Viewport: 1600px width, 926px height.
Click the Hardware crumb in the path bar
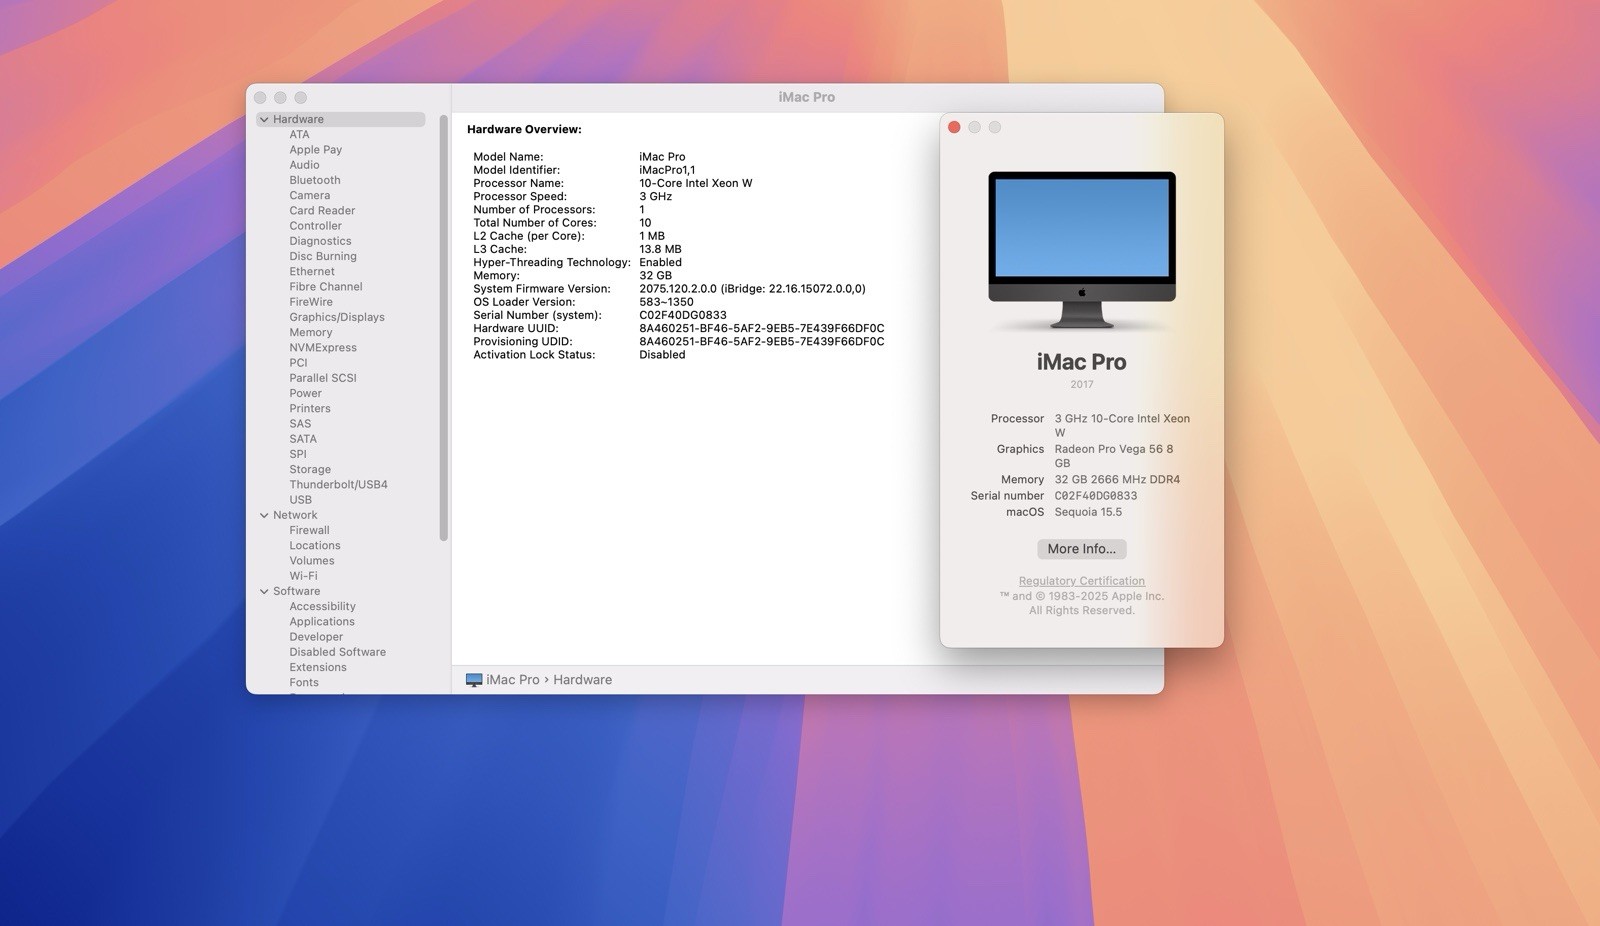(x=583, y=680)
